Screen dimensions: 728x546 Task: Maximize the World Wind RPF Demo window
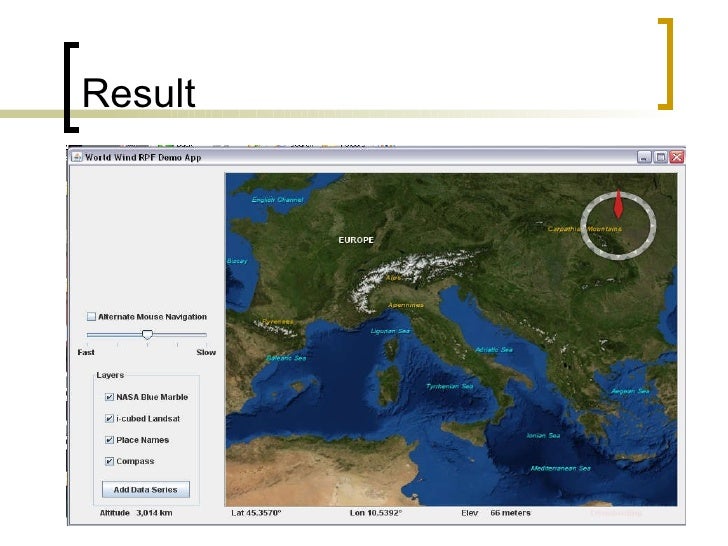coord(660,157)
